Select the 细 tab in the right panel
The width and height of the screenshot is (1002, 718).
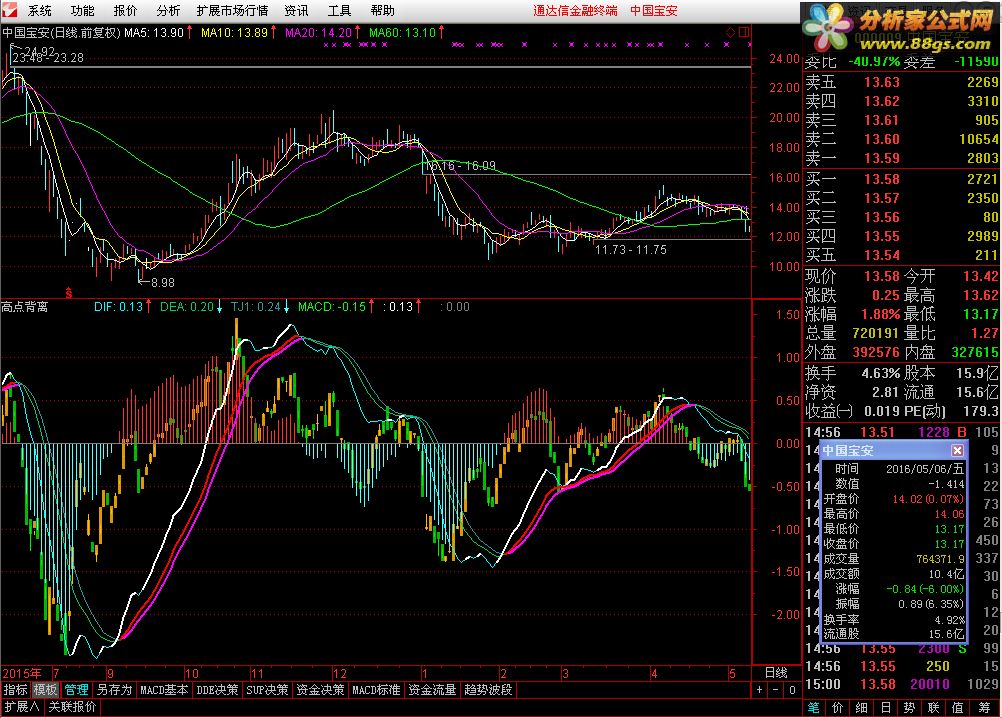pyautogui.click(x=861, y=707)
